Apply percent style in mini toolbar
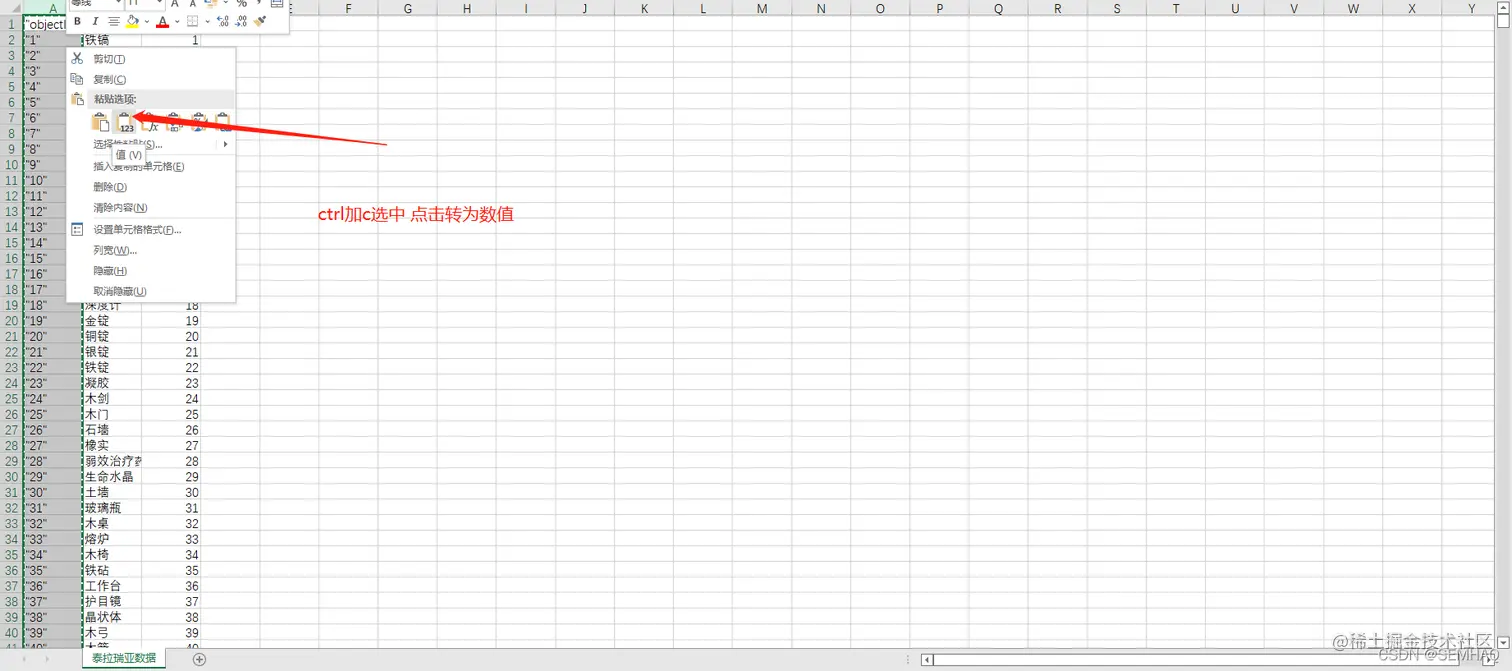 (x=241, y=4)
